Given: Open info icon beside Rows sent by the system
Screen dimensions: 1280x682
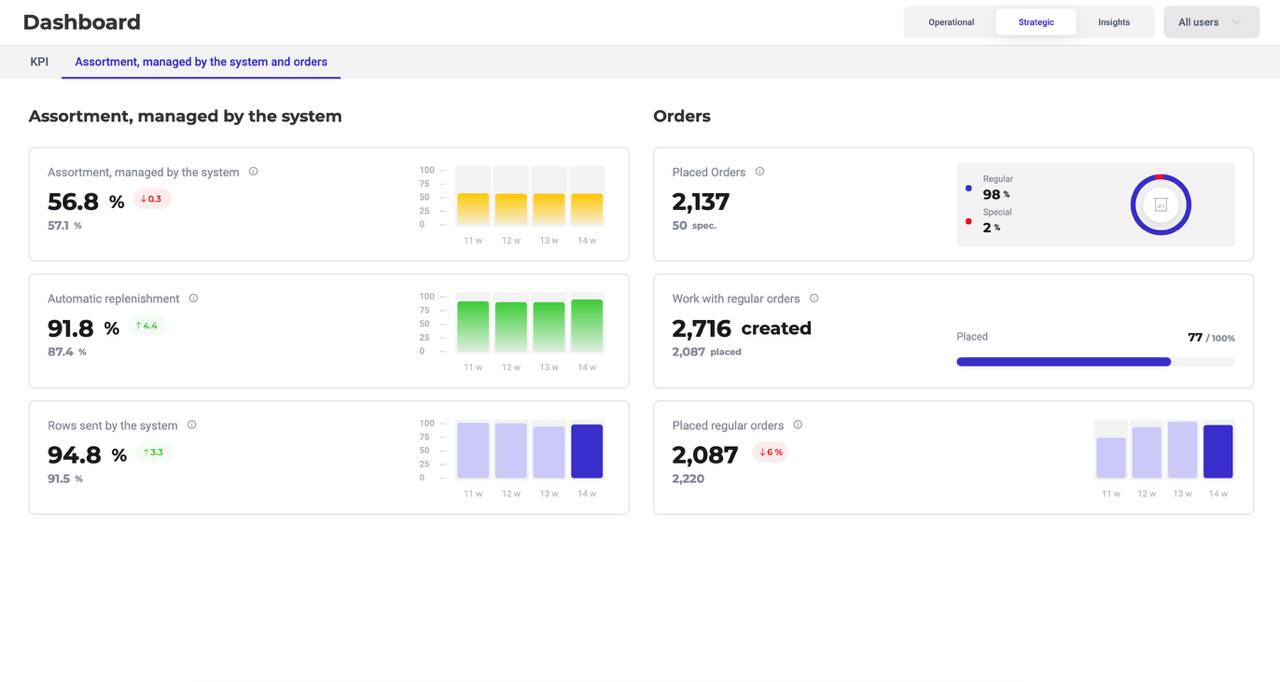Looking at the screenshot, I should (191, 425).
